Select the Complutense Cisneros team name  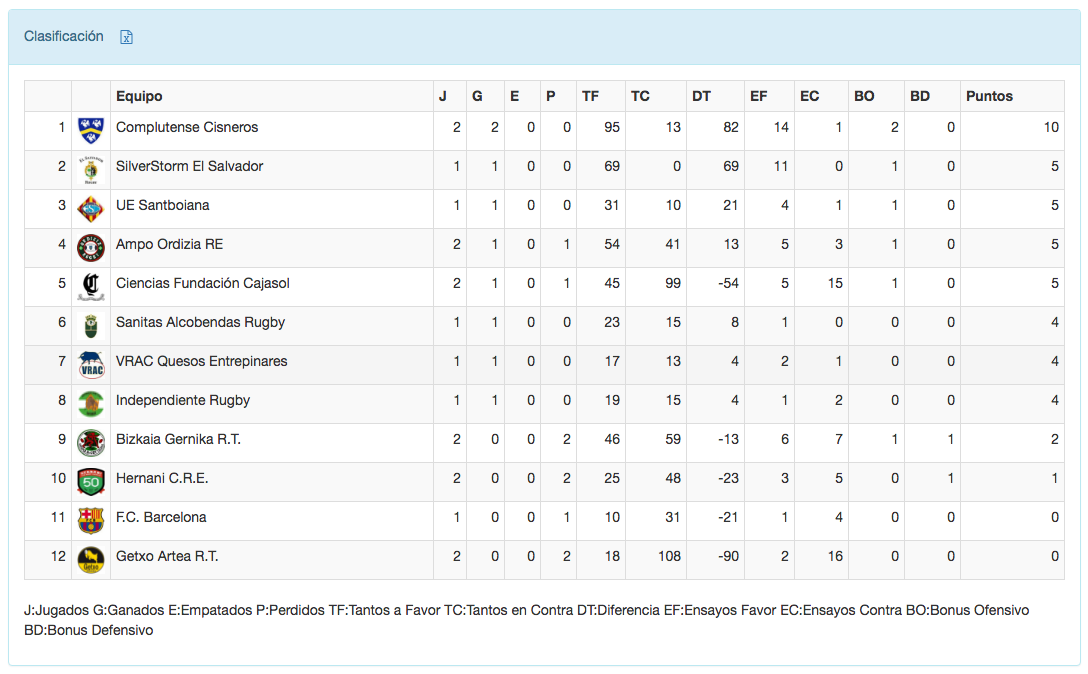tap(187, 127)
